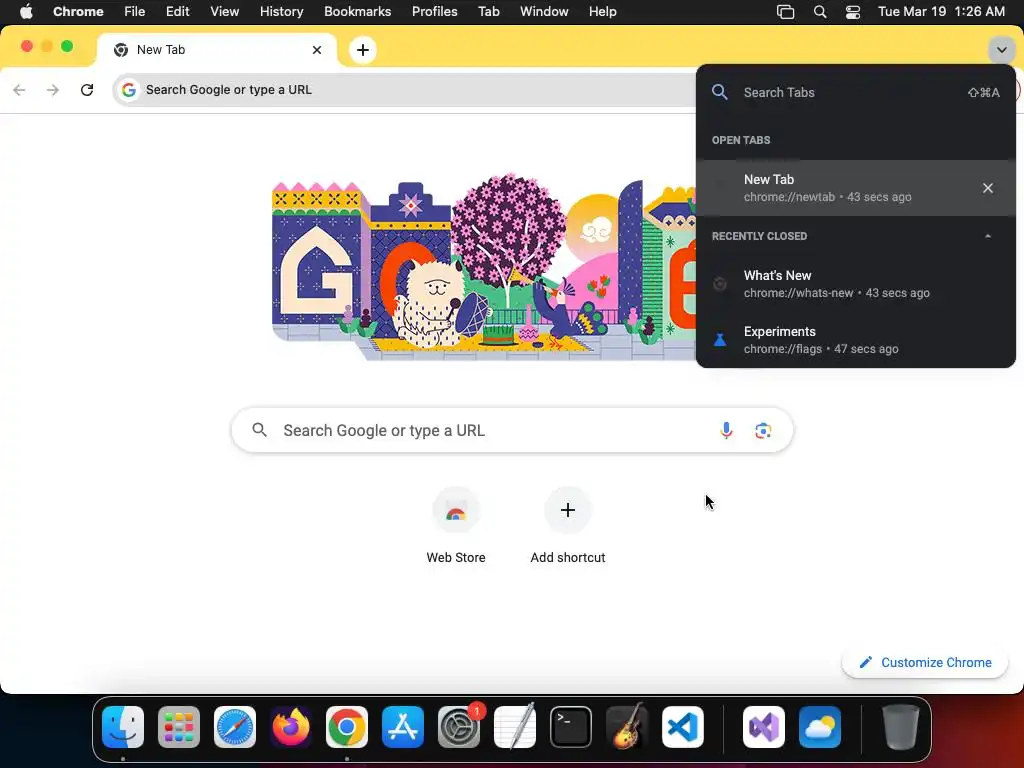
Task: Open Visual Studio from the dock
Action: point(763,727)
